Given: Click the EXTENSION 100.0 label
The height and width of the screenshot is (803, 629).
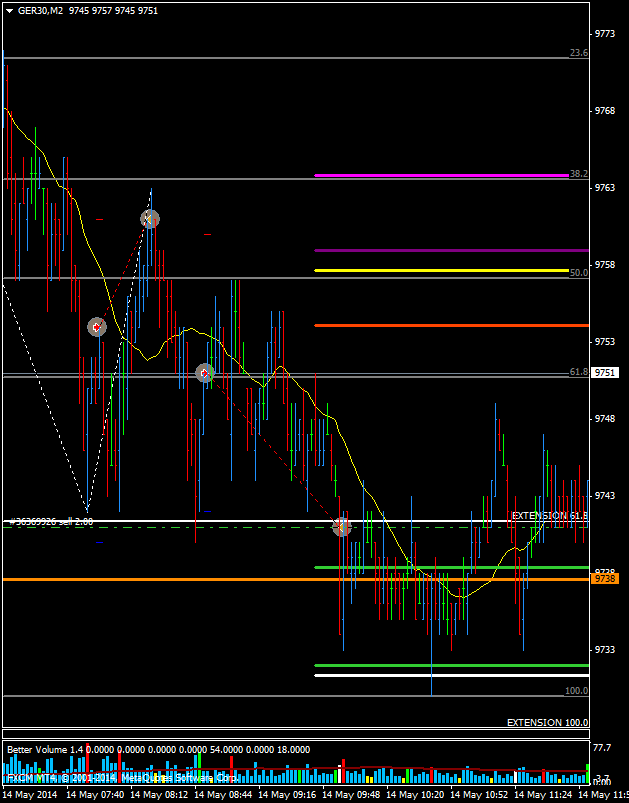Looking at the screenshot, I should coord(547,722).
